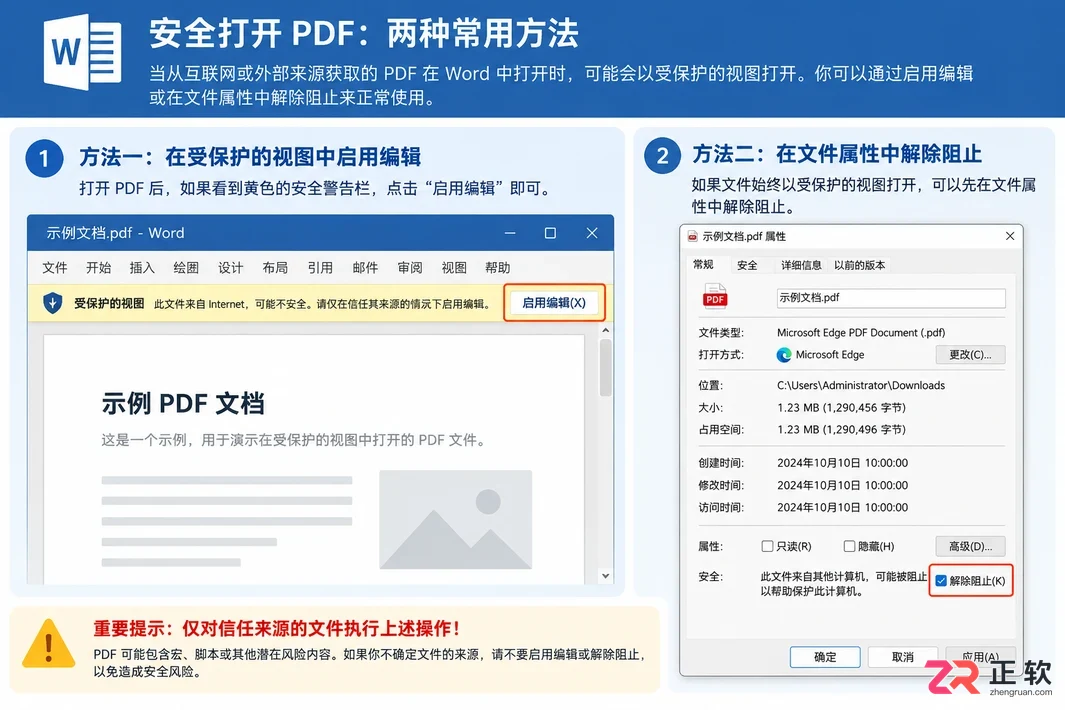This screenshot has width=1065, height=710.
Task: Open the 邮件 ribbon tab
Action: pyautogui.click(x=365, y=268)
